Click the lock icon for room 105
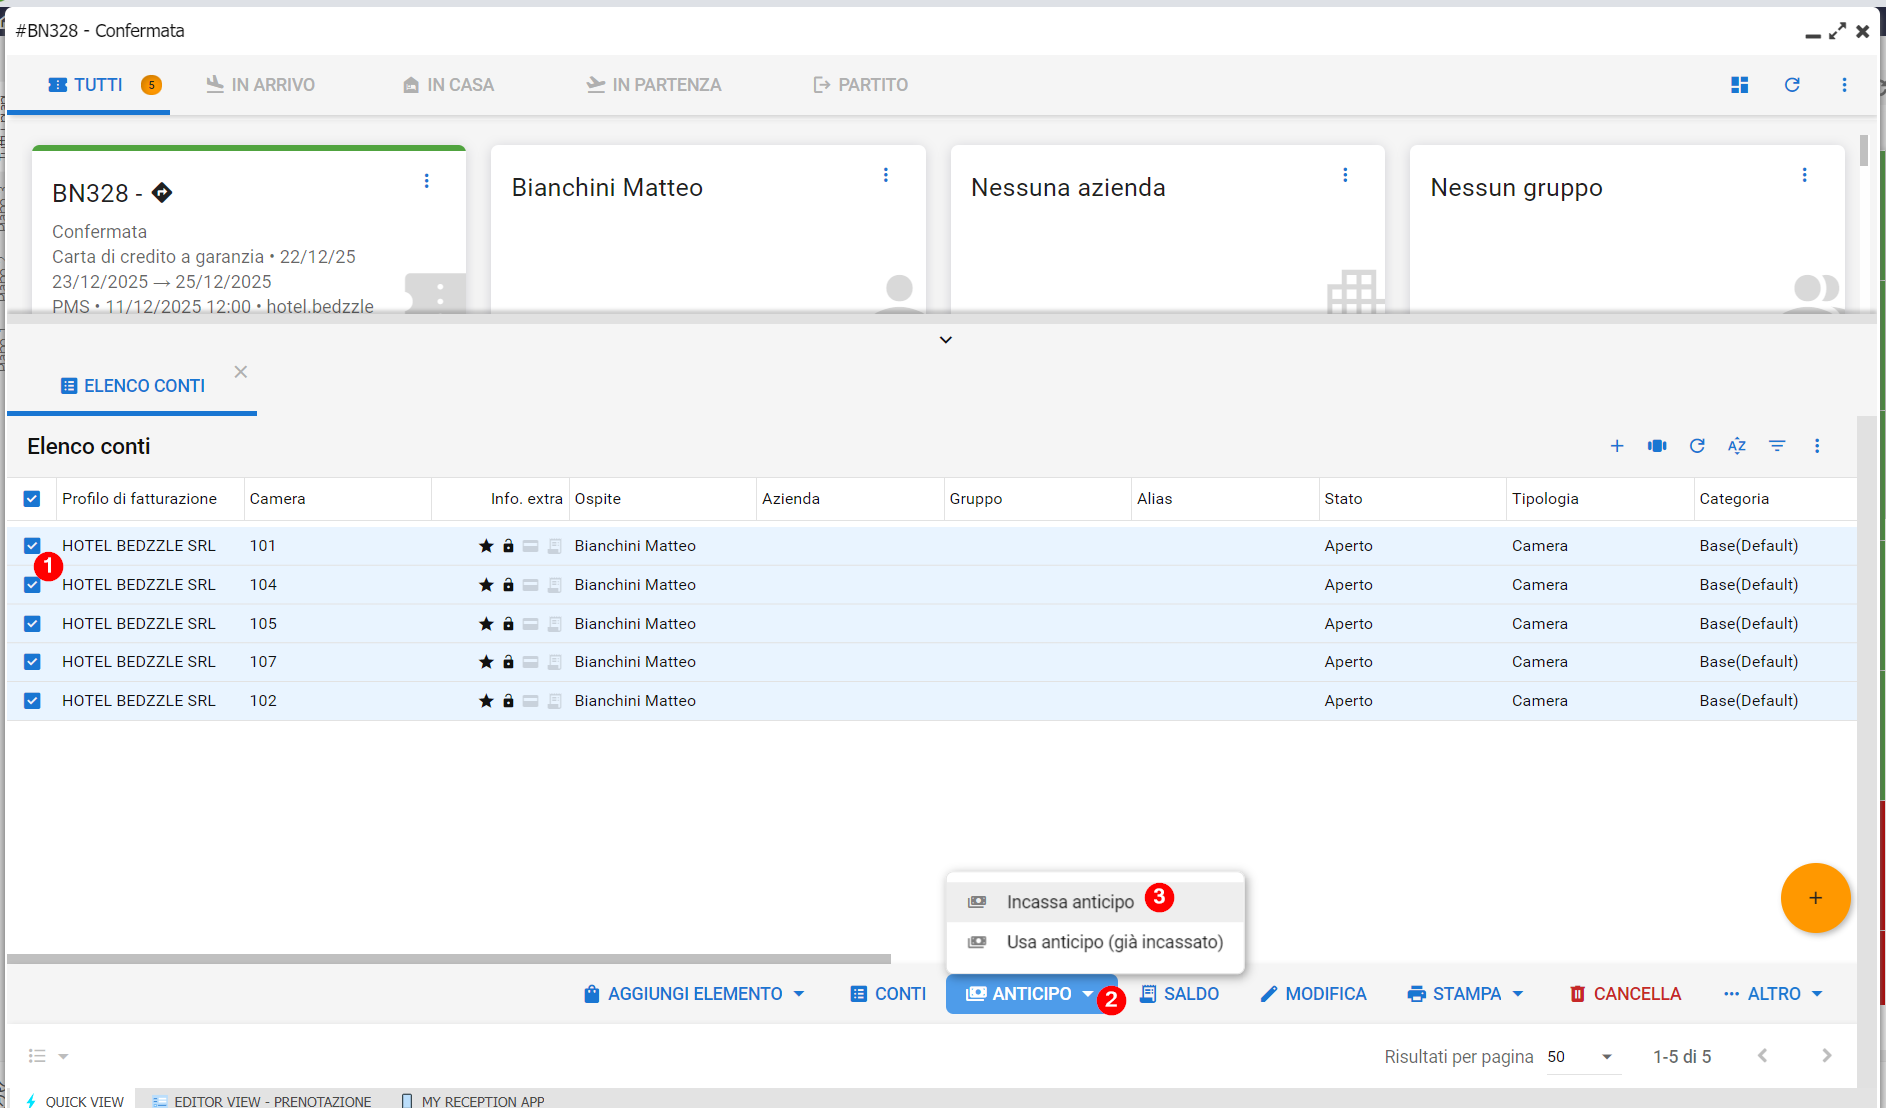 coord(508,624)
